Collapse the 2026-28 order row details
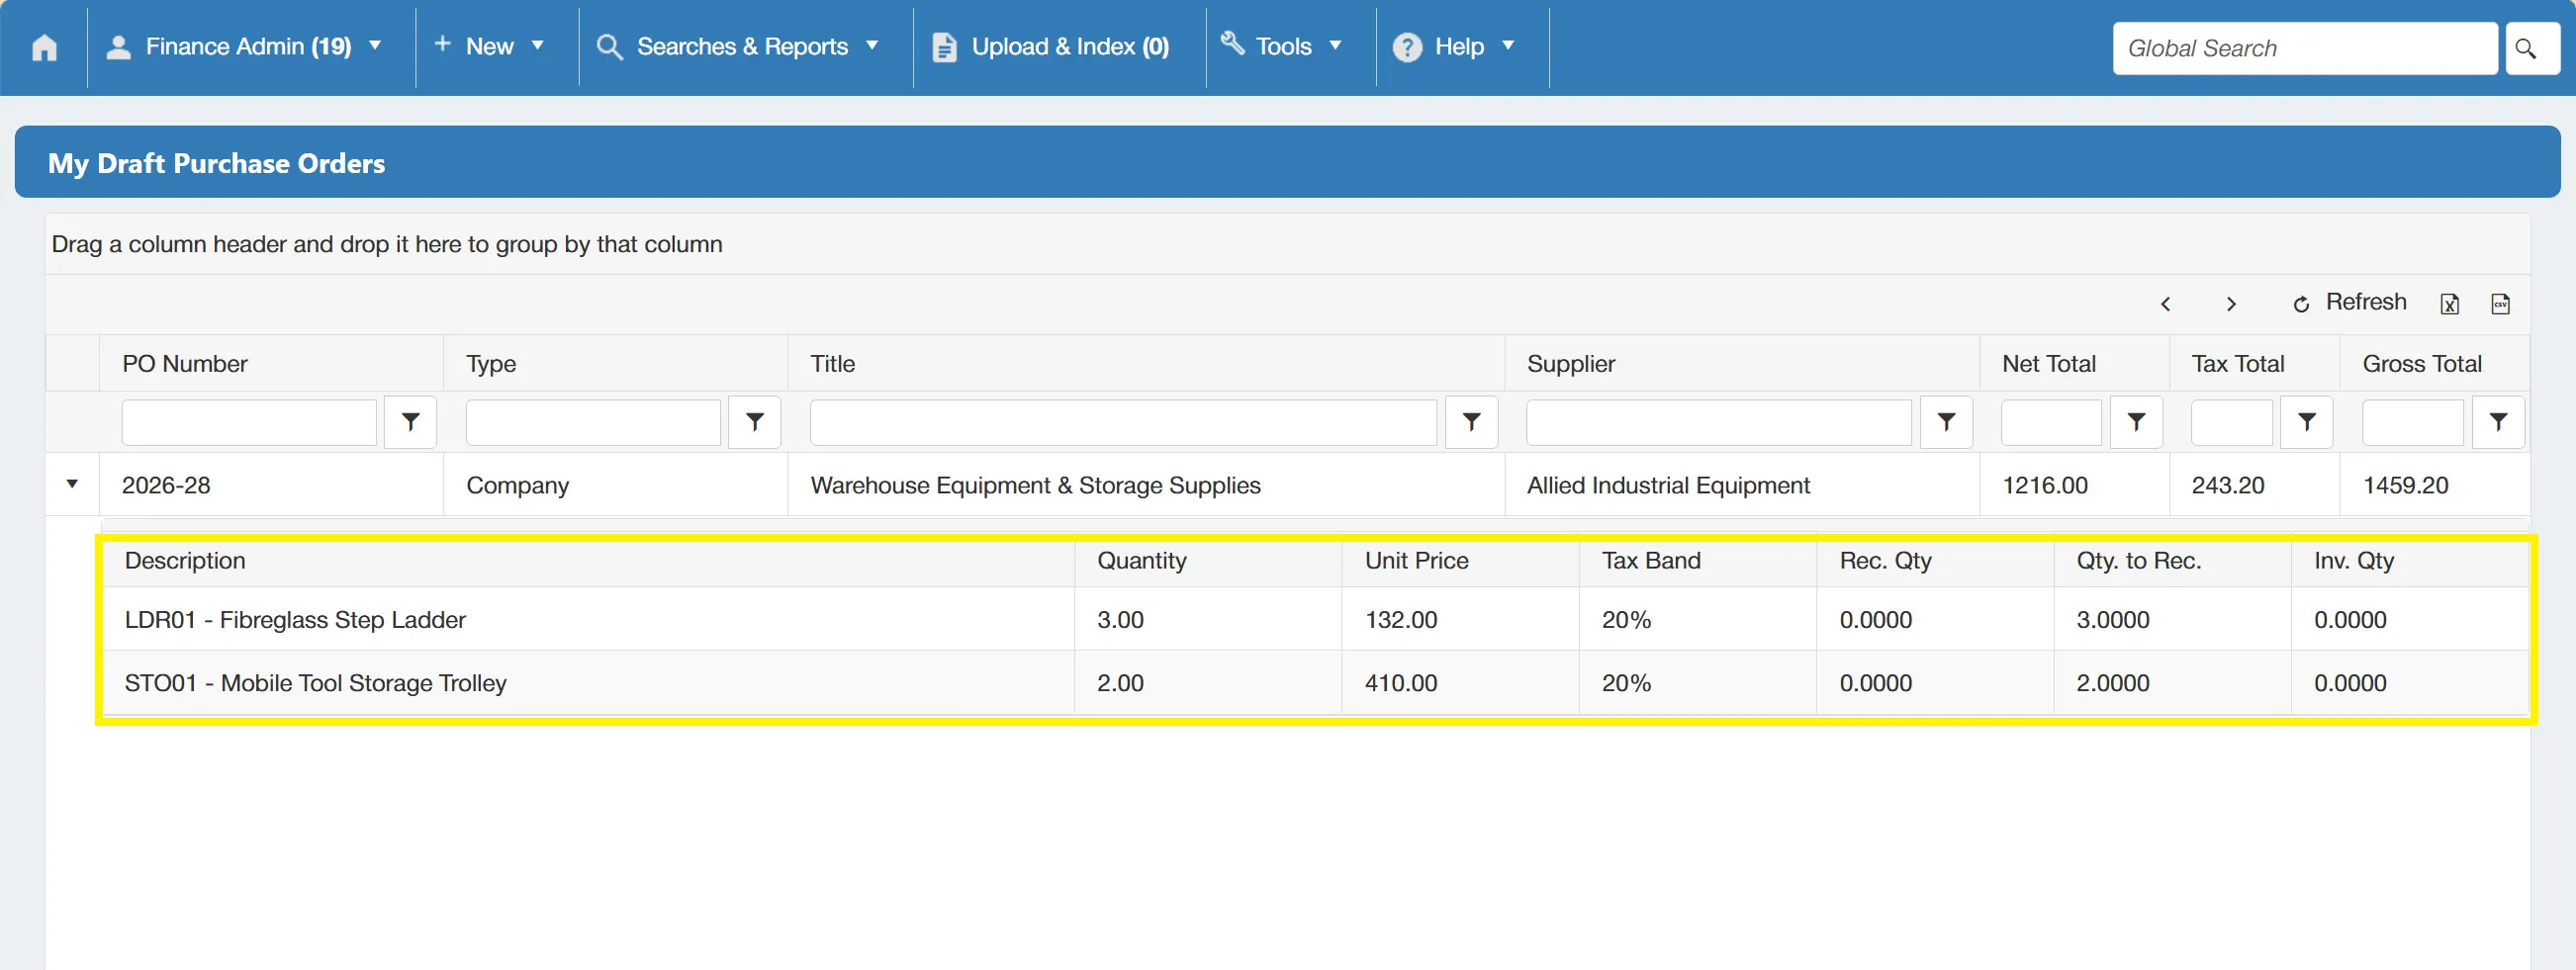 coord(72,484)
